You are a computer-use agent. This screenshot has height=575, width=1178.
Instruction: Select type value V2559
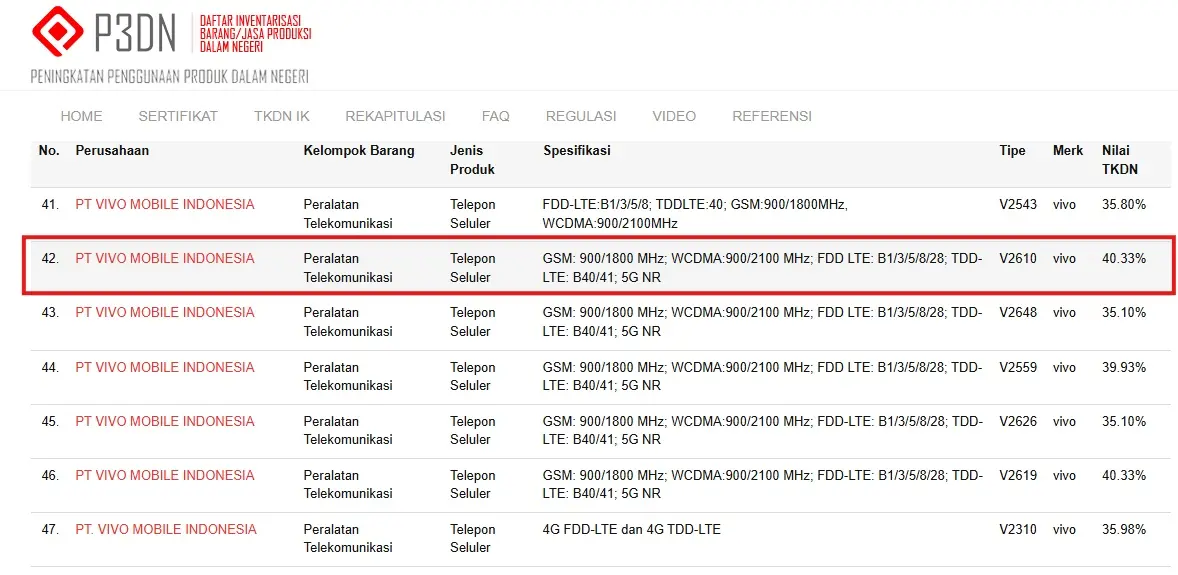(x=1018, y=368)
